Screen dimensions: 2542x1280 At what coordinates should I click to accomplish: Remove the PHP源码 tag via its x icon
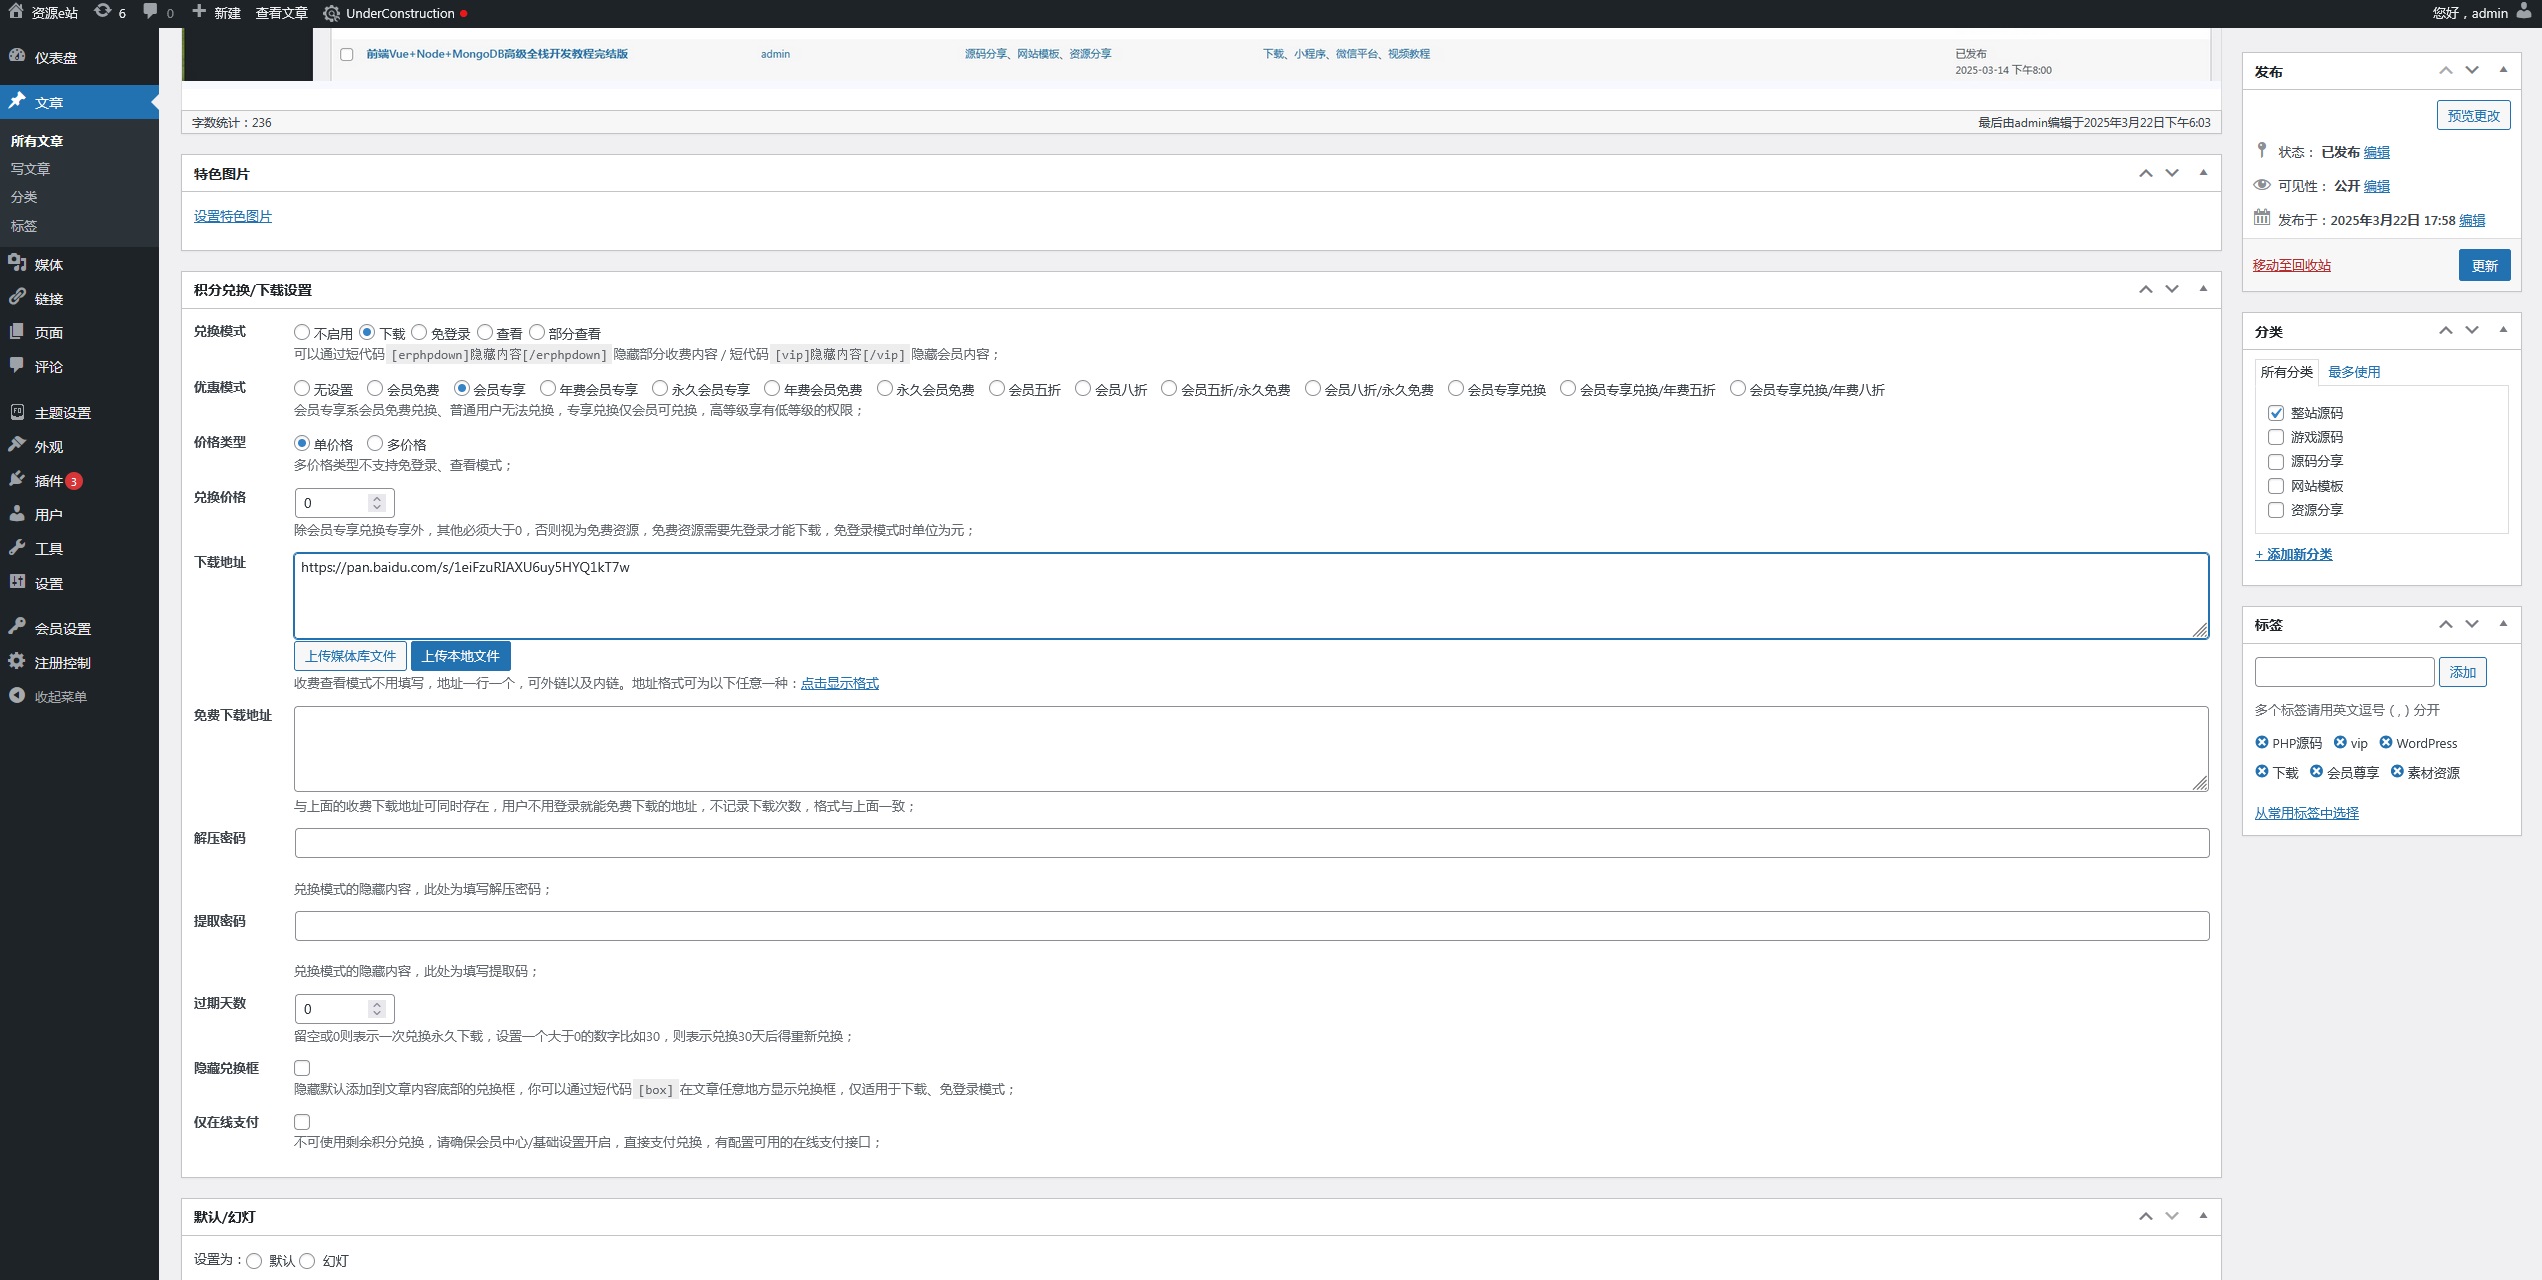tap(2261, 742)
